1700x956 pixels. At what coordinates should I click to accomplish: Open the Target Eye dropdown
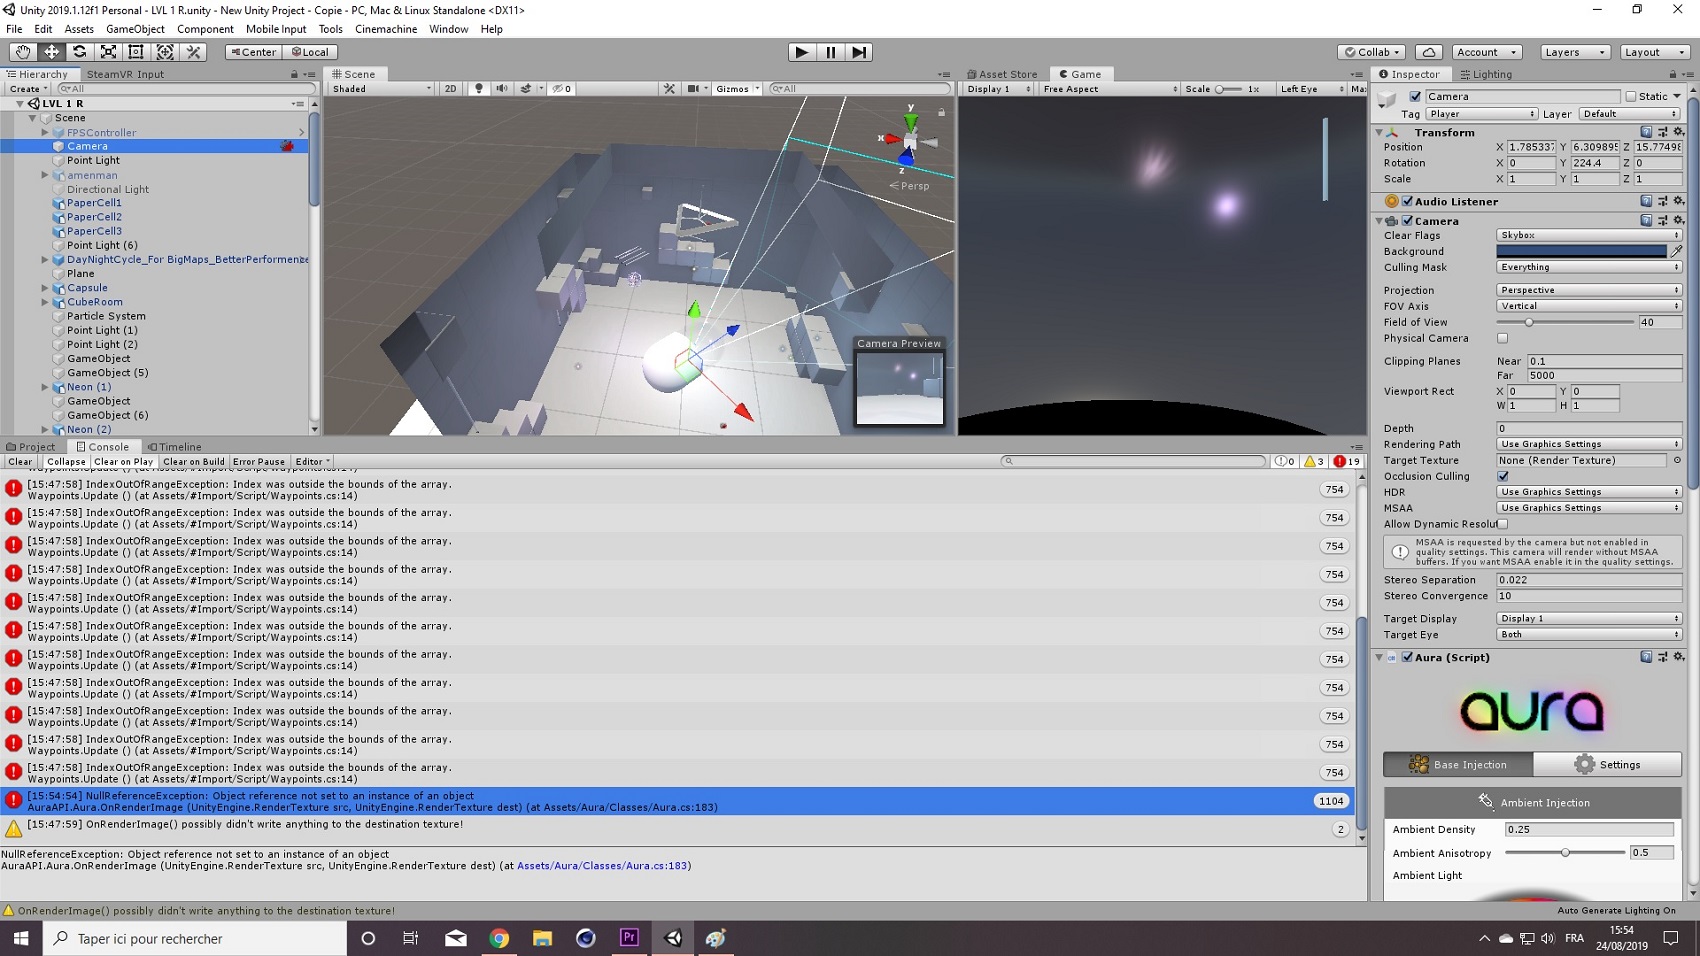(x=1589, y=634)
